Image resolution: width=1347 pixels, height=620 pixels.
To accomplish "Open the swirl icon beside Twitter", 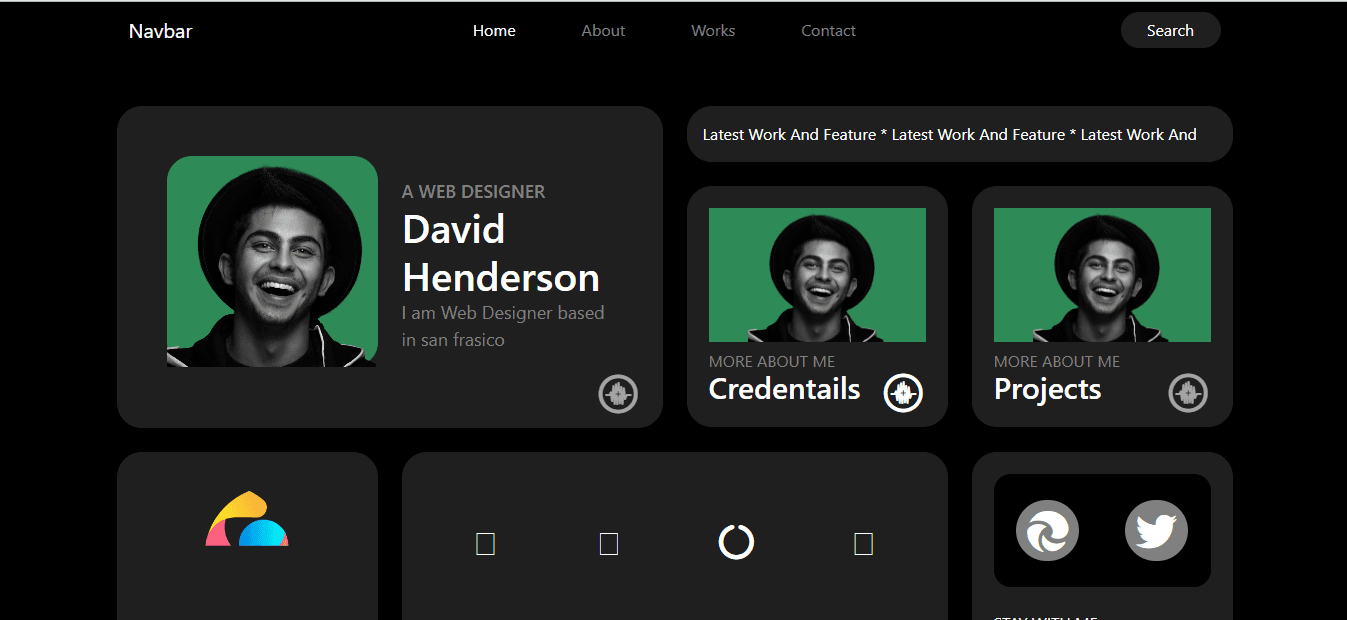I will click(x=1047, y=530).
